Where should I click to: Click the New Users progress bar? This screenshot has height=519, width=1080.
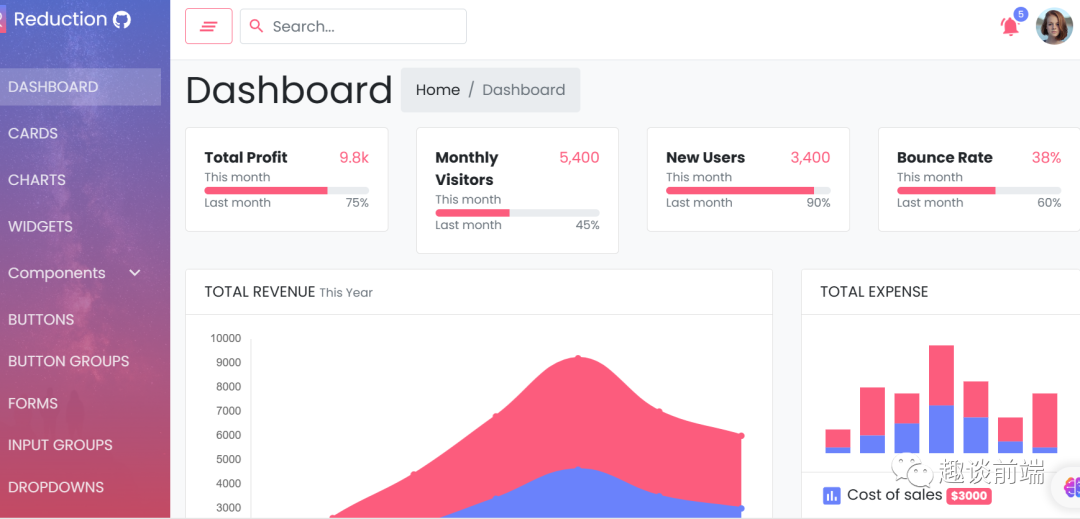click(x=748, y=191)
